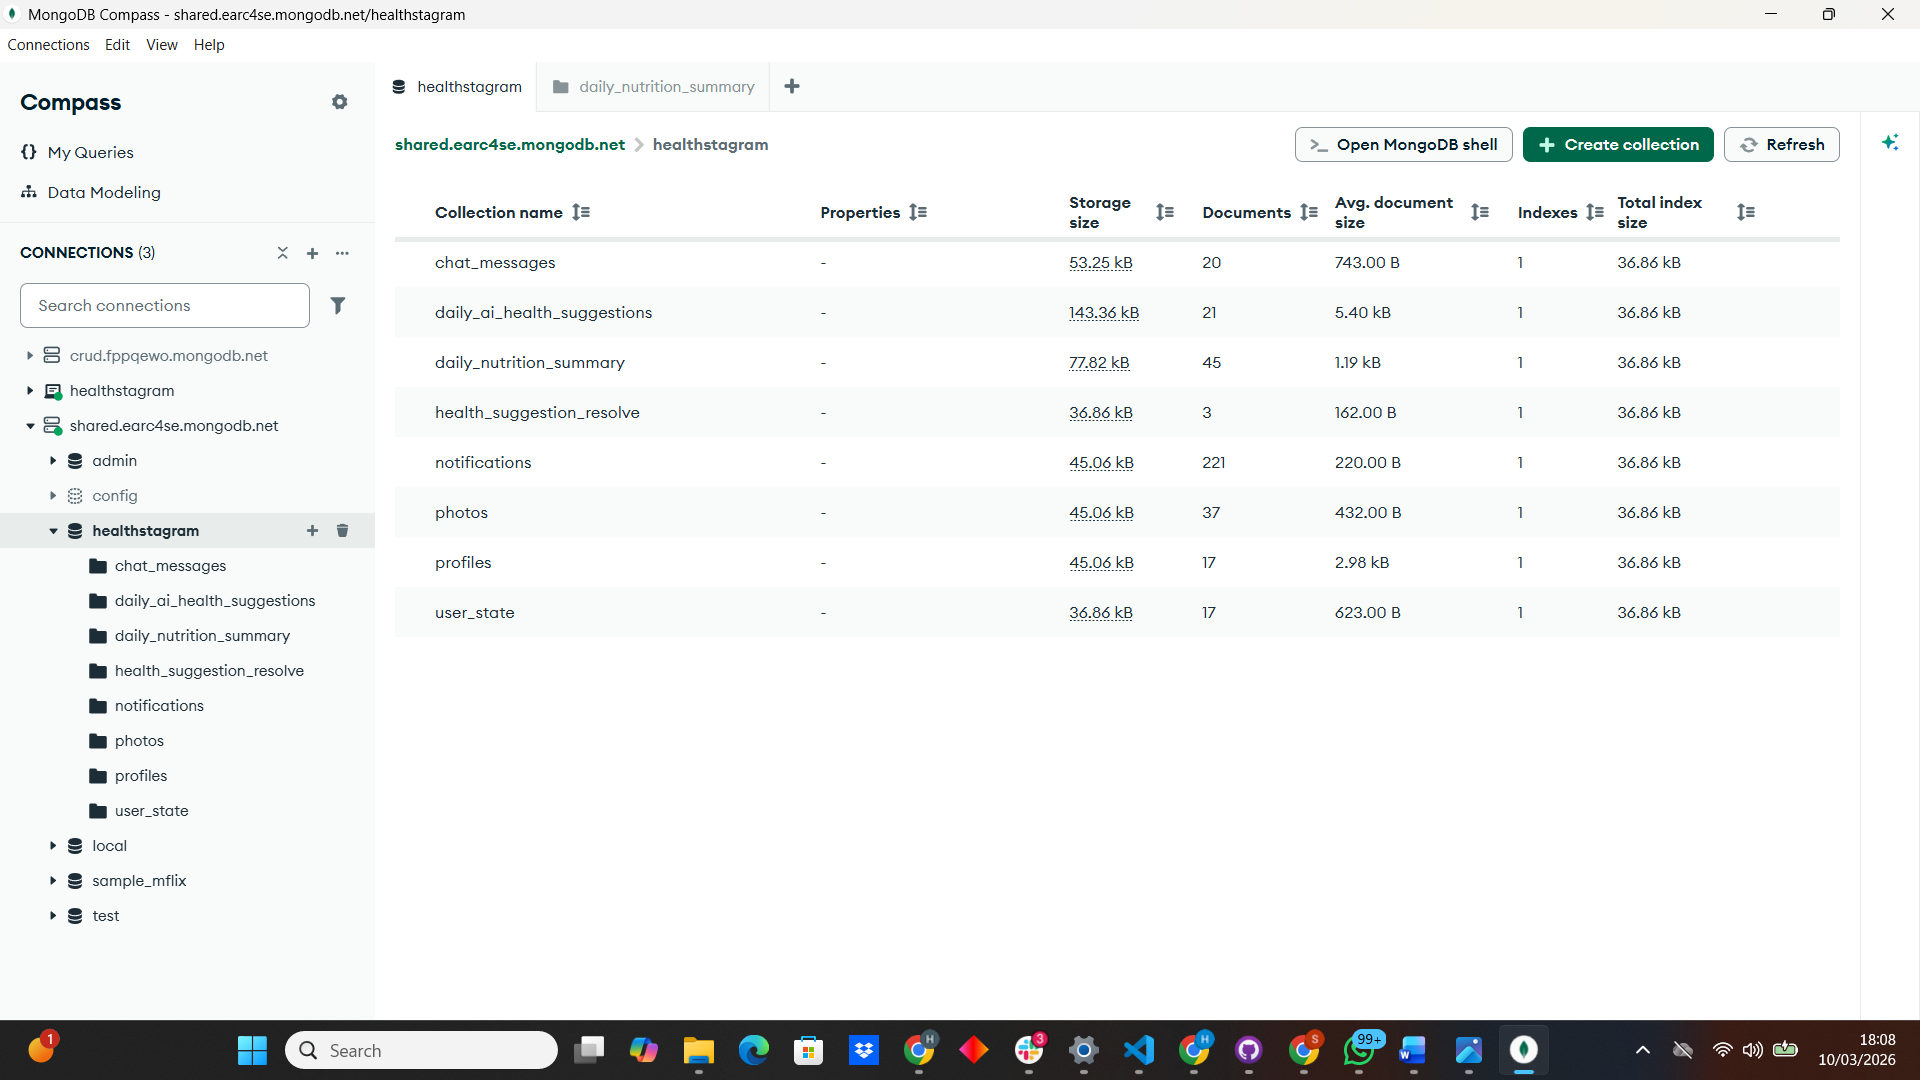Image resolution: width=1920 pixels, height=1080 pixels.
Task: Open new tab with plus icon
Action: click(x=792, y=86)
